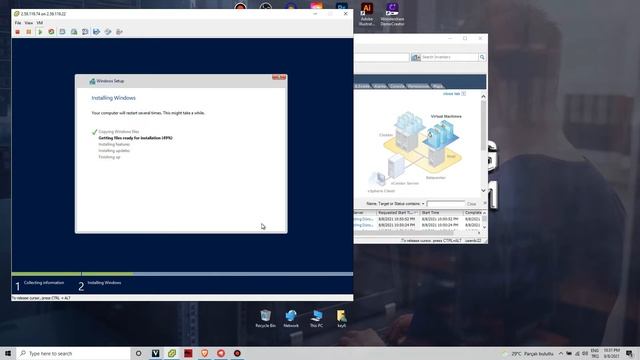The image size is (640, 360).
Task: Click the red Power Off toolbar icon
Action: (18, 32)
